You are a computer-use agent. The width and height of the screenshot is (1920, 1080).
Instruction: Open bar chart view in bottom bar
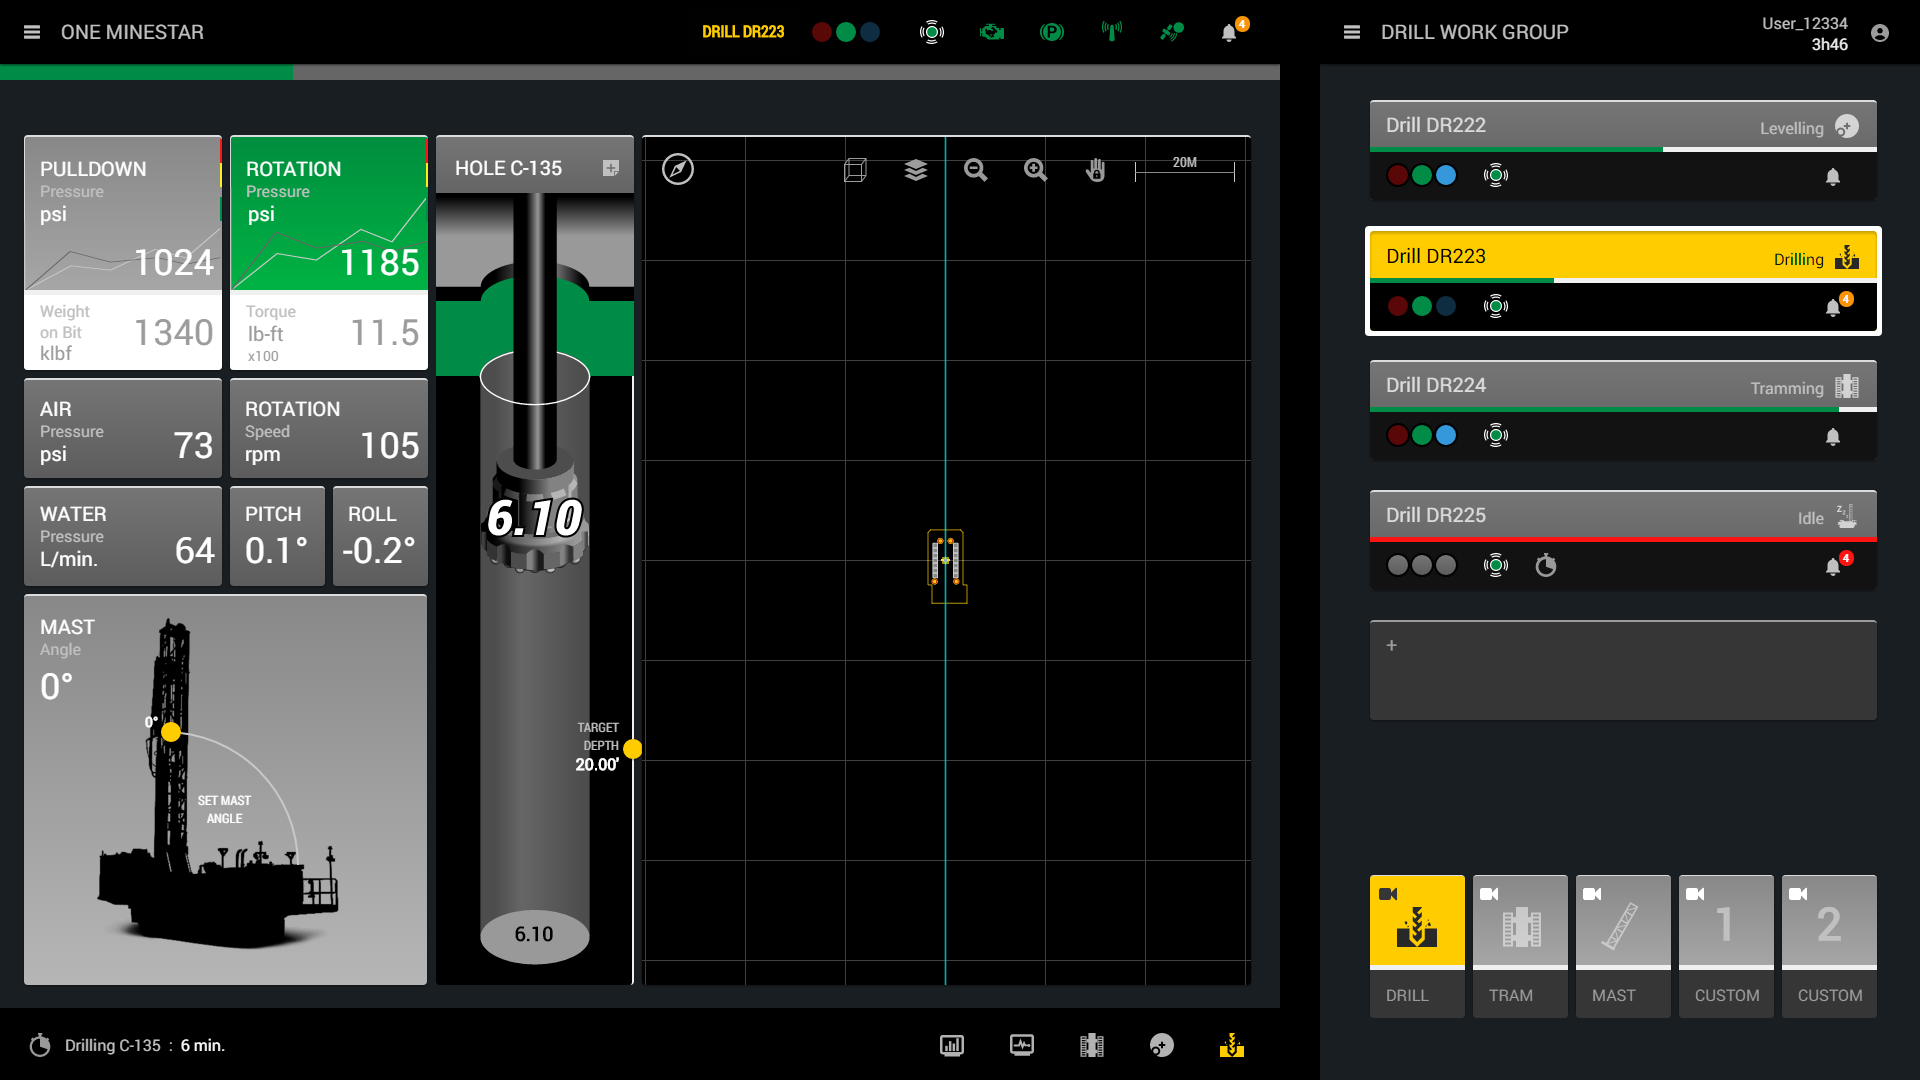(x=951, y=1045)
